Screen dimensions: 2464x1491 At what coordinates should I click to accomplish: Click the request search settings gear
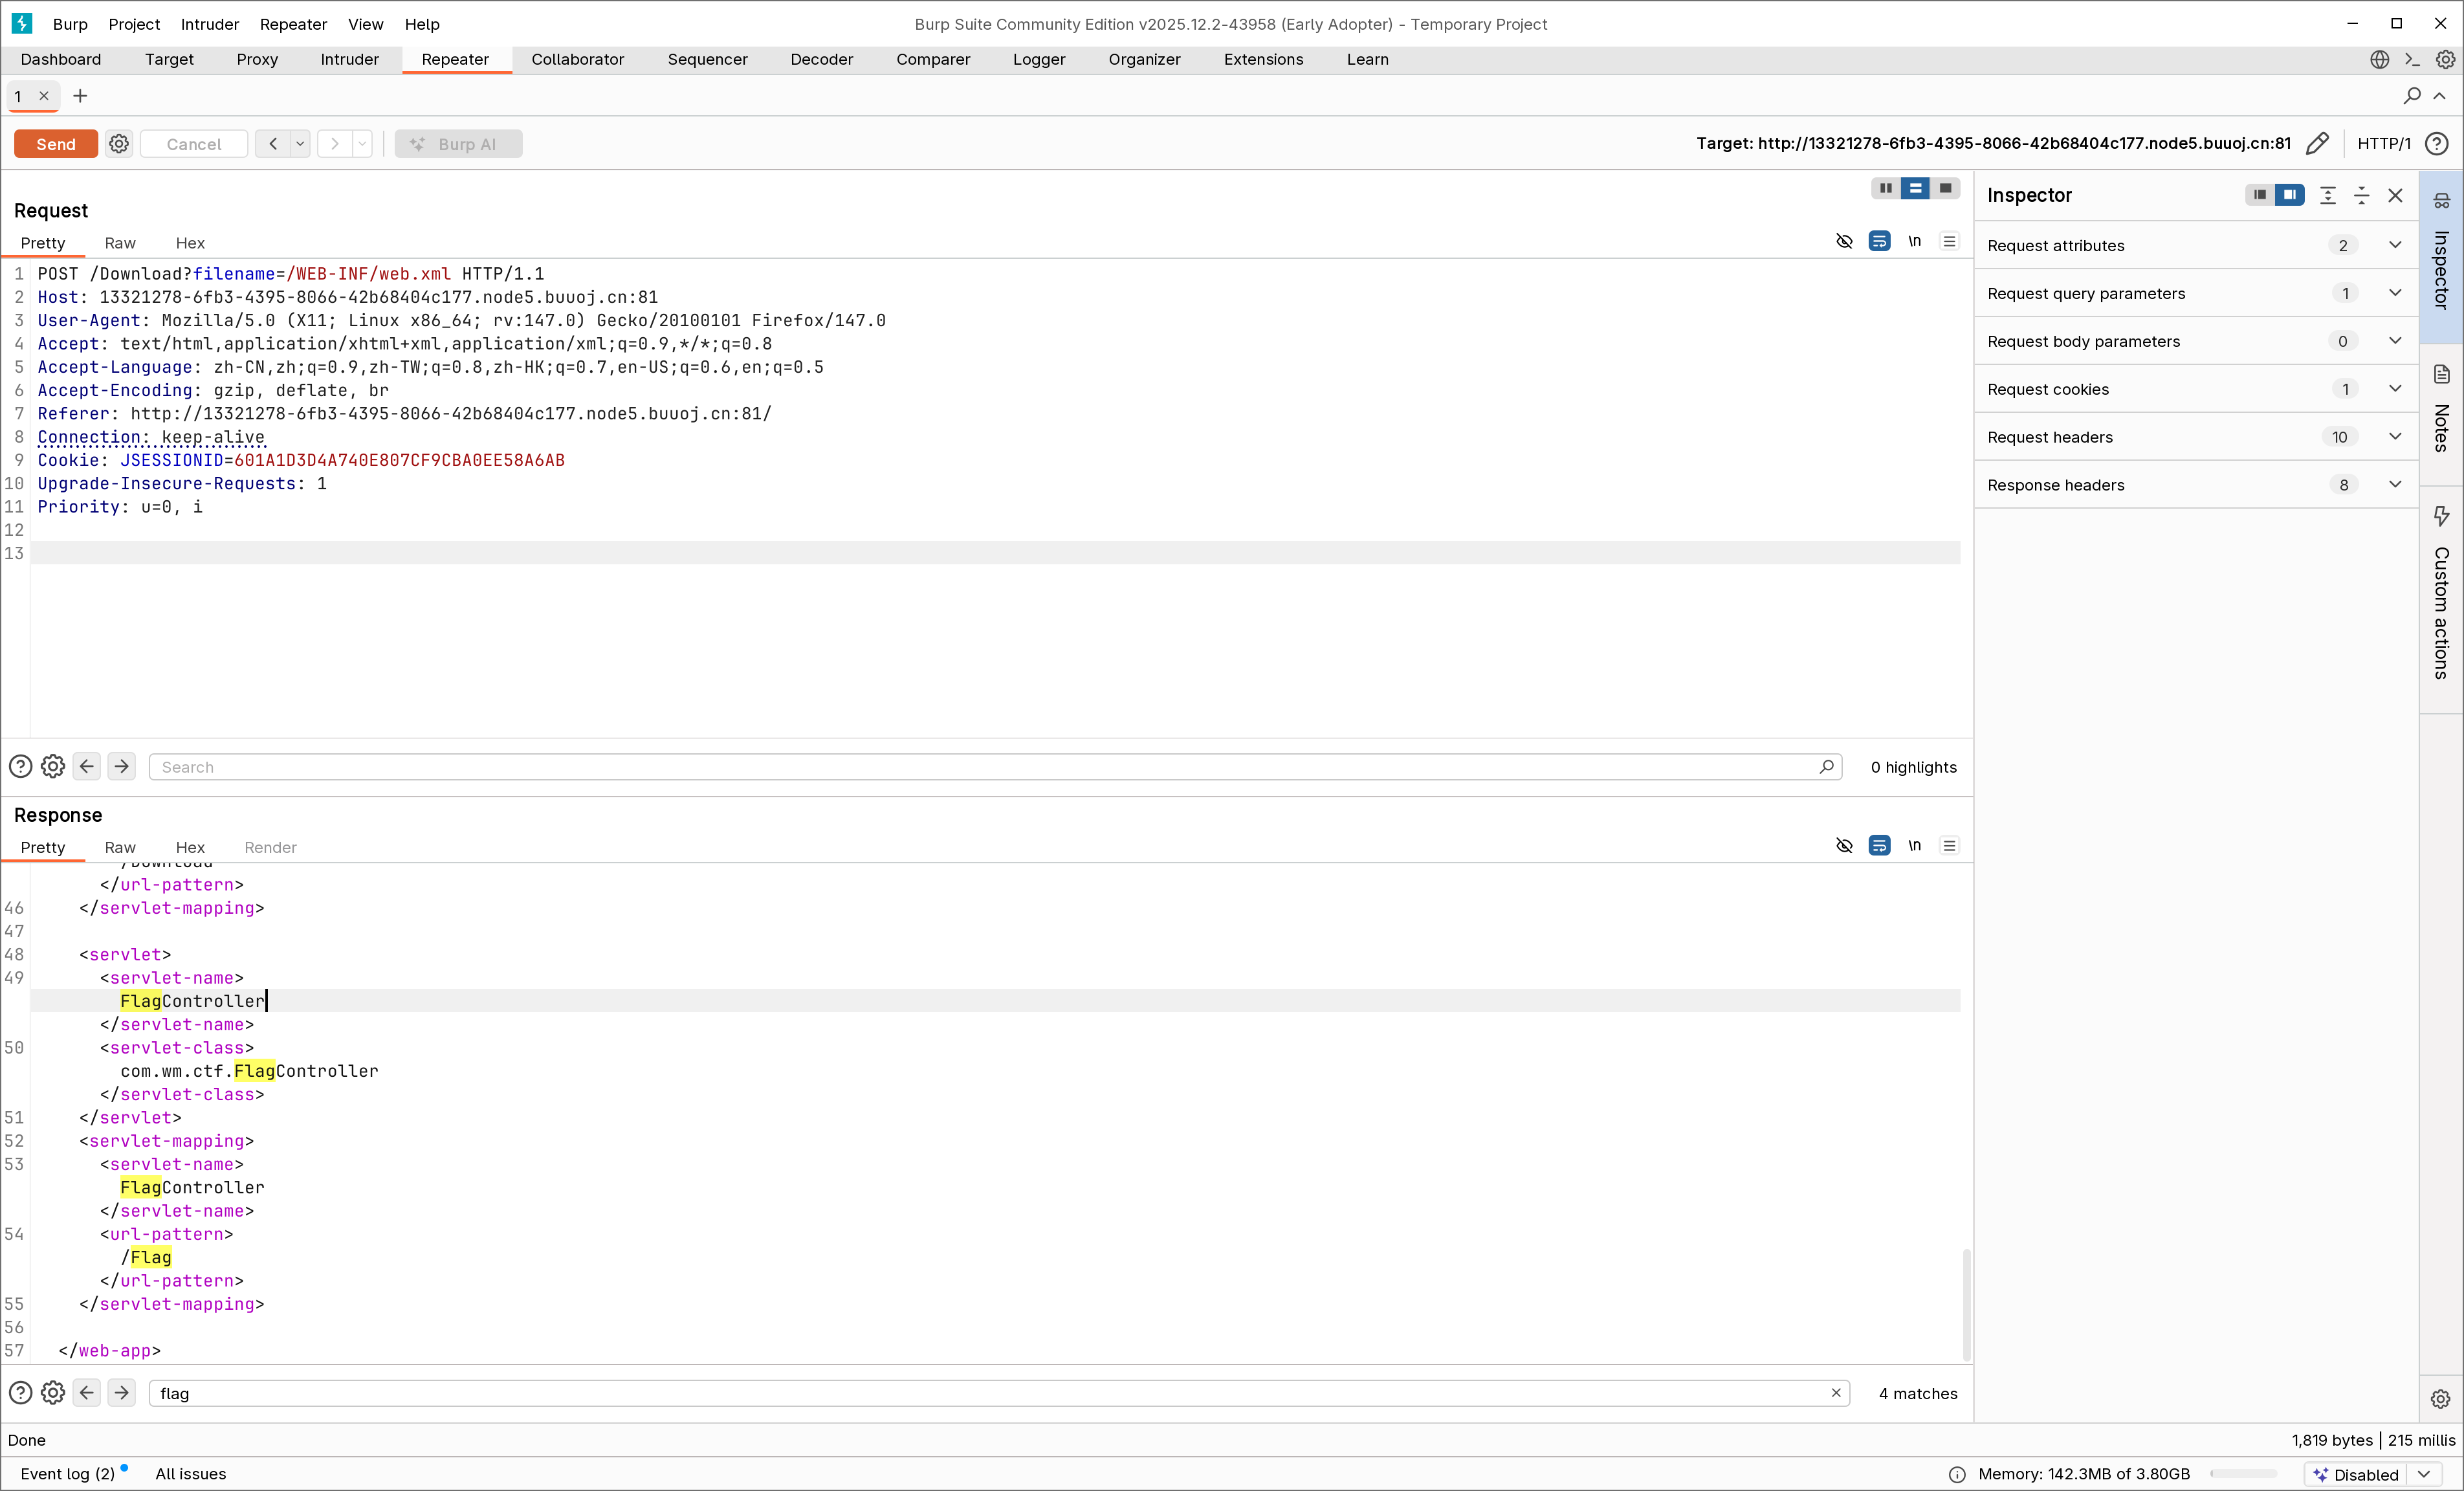[53, 767]
